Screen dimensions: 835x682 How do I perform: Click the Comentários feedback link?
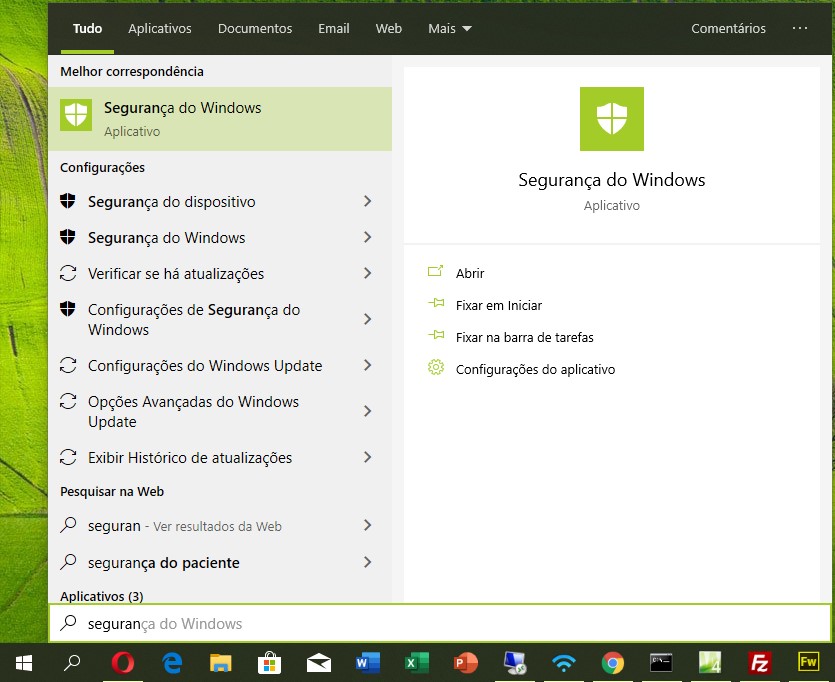click(x=728, y=28)
